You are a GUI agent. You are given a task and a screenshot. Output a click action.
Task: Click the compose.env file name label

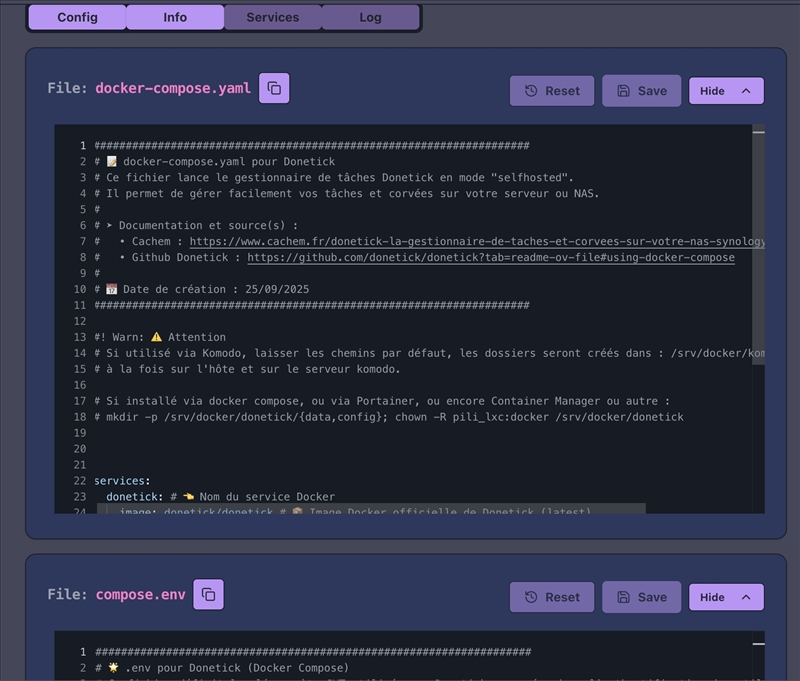tap(140, 595)
